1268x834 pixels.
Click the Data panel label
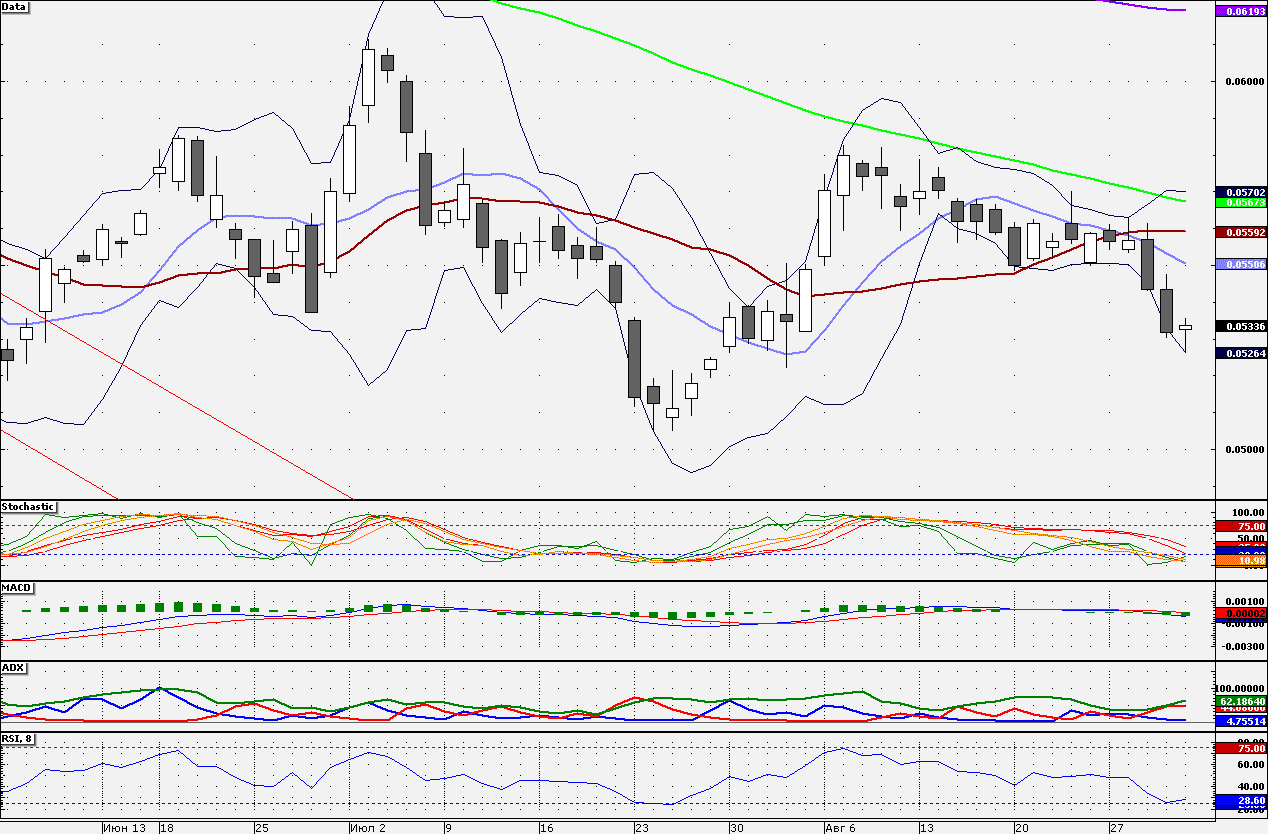coord(15,6)
